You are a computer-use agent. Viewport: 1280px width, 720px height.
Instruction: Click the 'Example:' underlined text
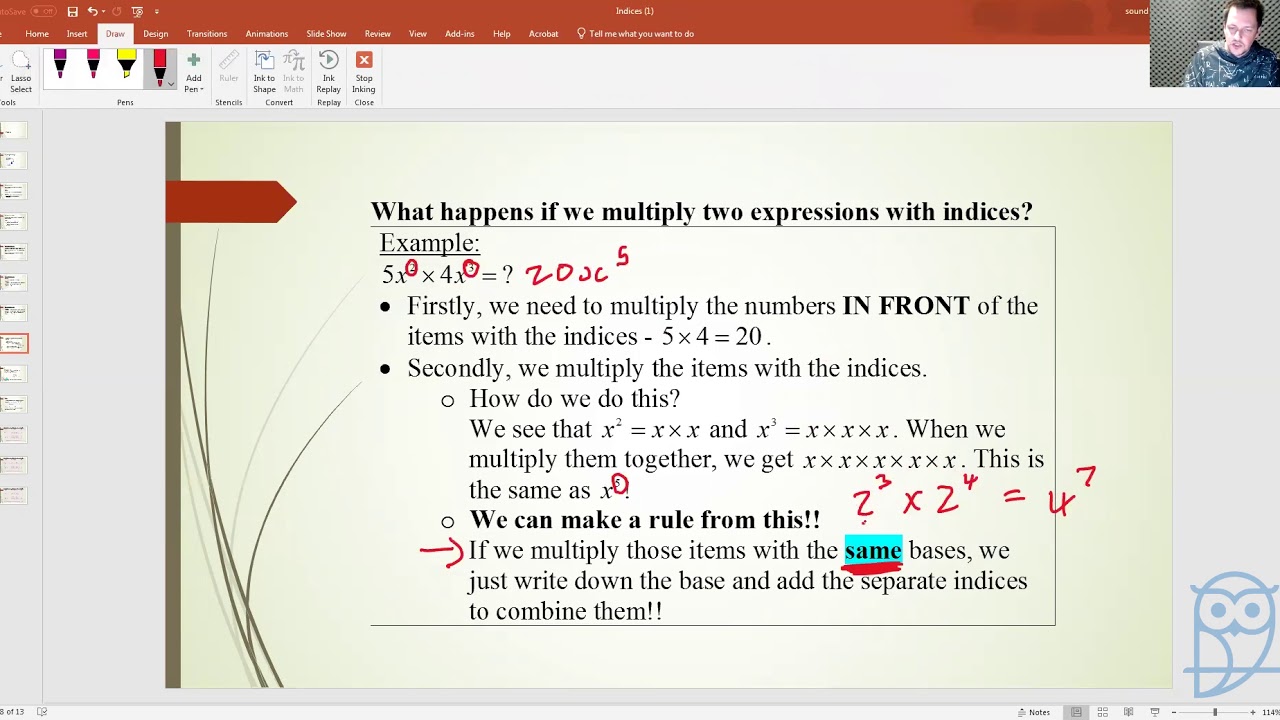[x=429, y=243]
